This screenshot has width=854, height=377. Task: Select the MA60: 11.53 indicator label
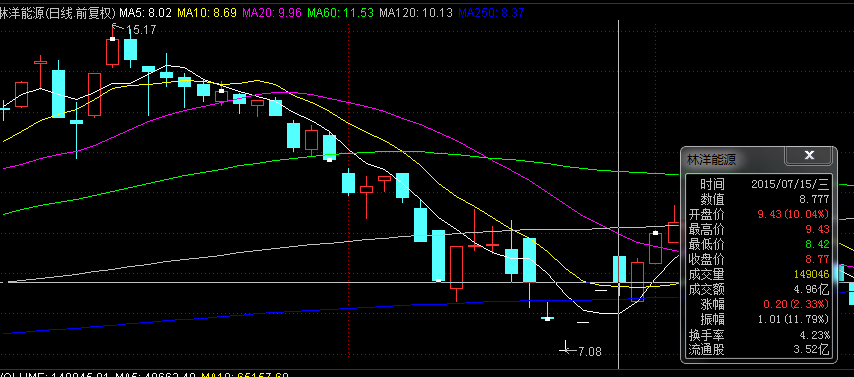pos(340,13)
